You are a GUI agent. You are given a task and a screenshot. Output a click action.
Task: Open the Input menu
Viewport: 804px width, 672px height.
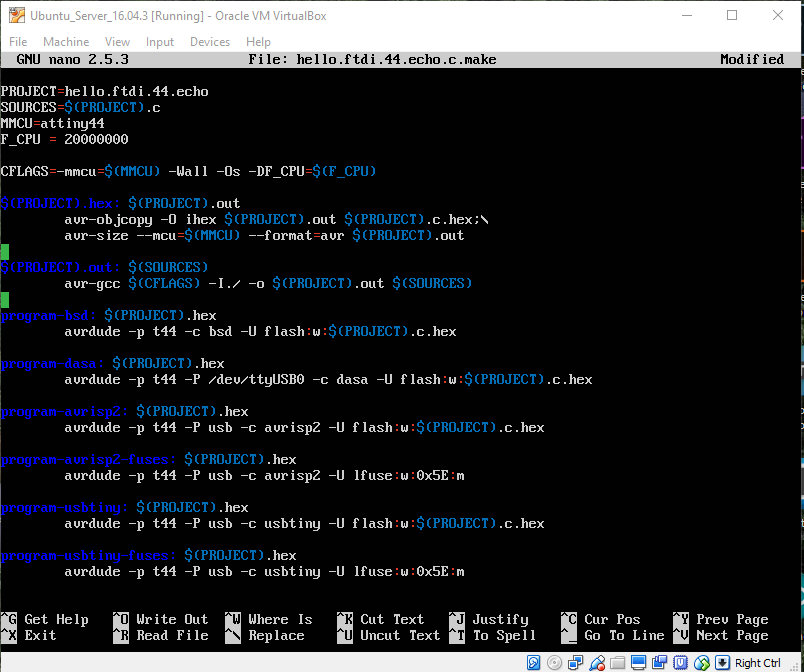click(159, 42)
